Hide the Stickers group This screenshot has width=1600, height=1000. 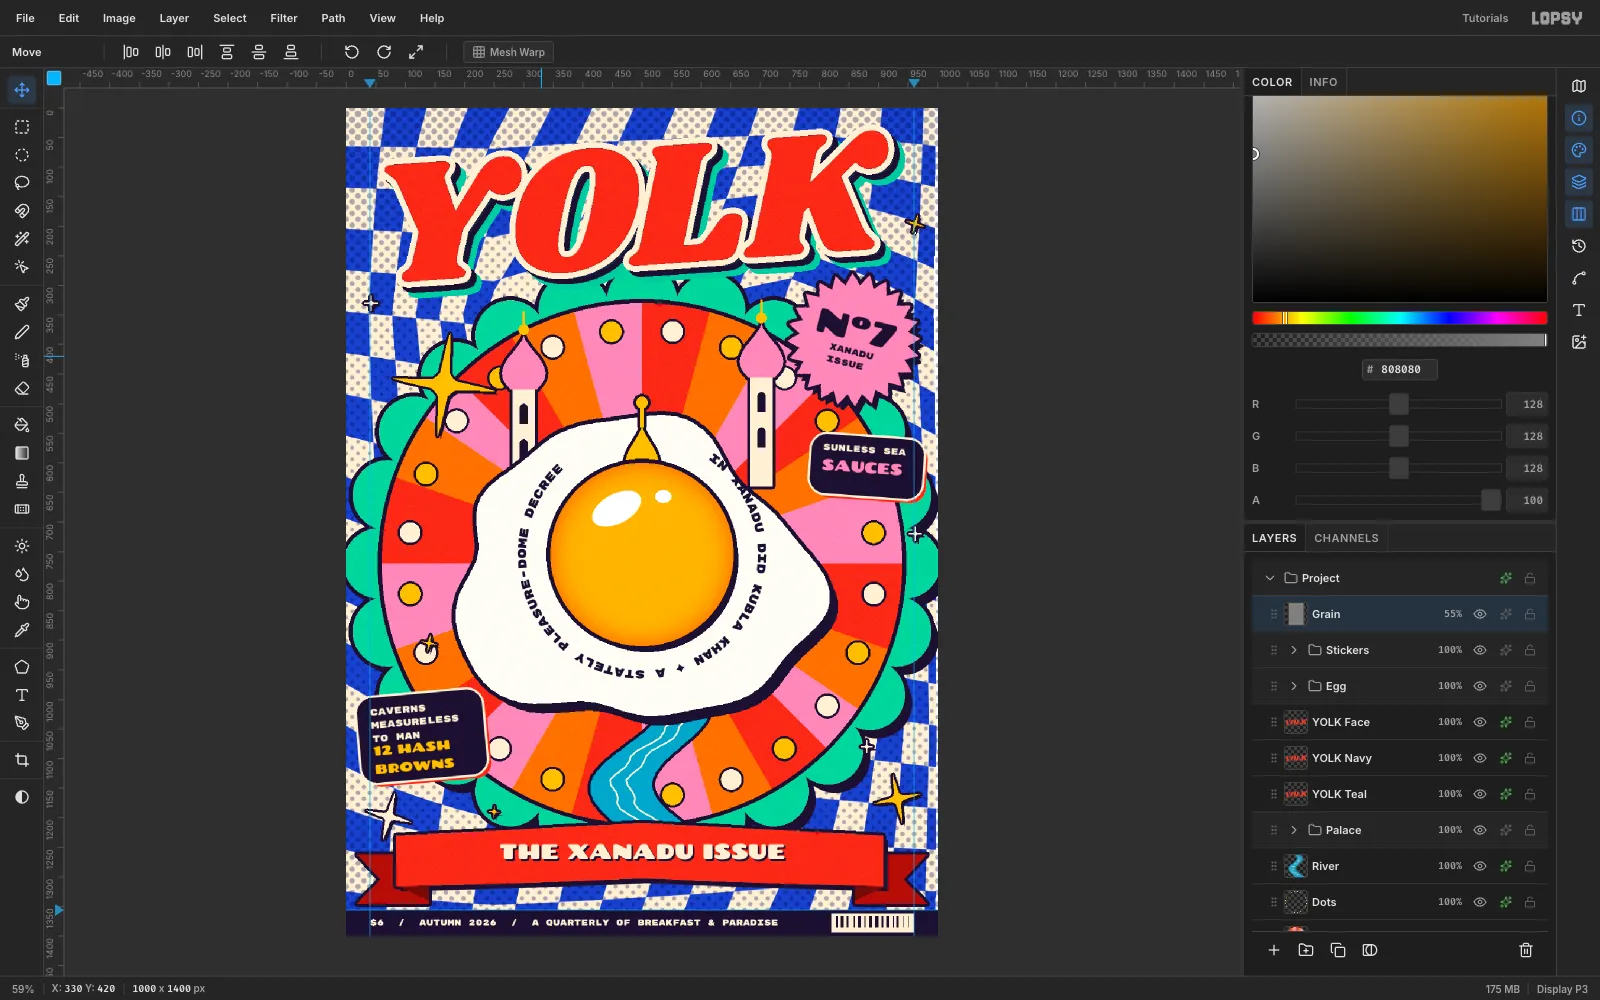point(1480,650)
